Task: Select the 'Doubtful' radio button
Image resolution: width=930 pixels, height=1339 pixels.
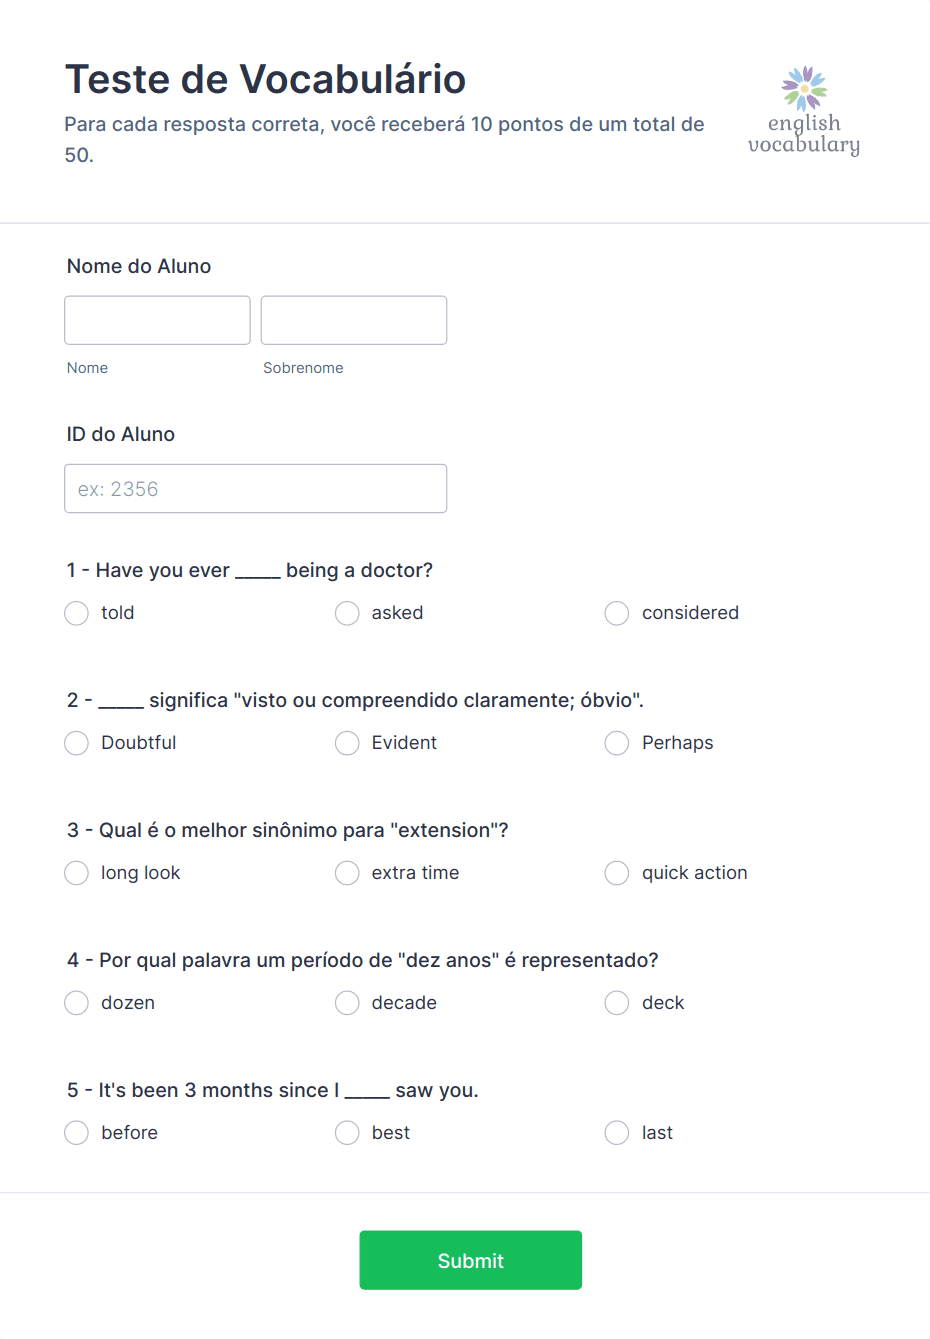Action: (x=77, y=743)
